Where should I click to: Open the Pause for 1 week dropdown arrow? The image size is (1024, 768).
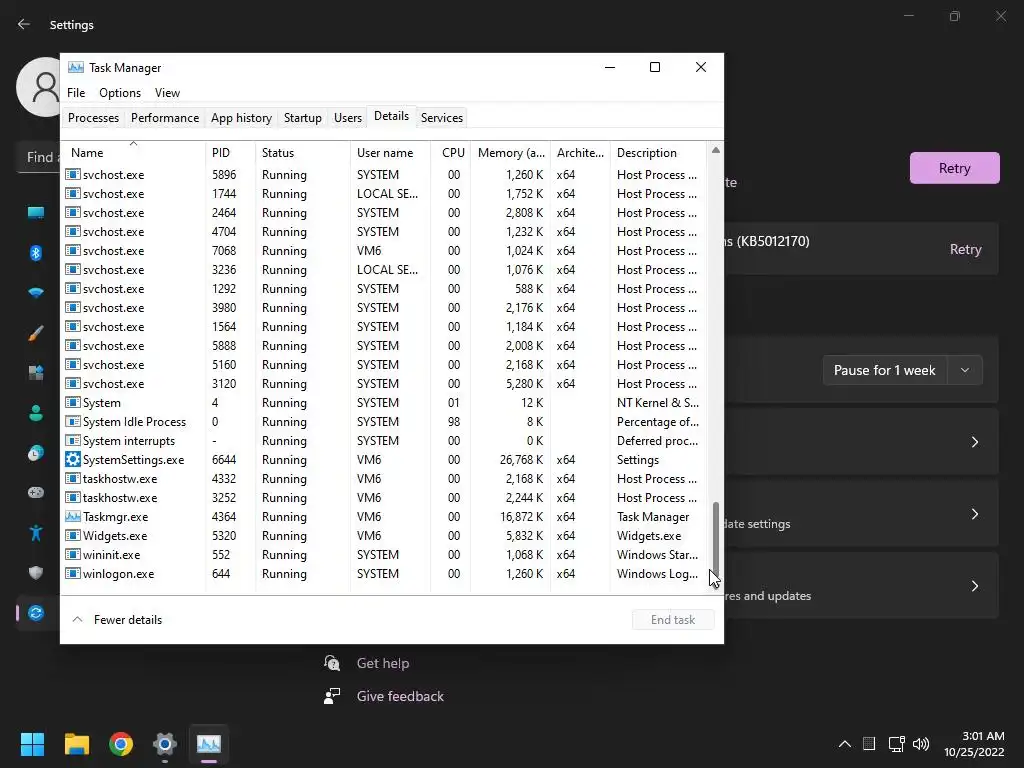pyautogui.click(x=965, y=370)
